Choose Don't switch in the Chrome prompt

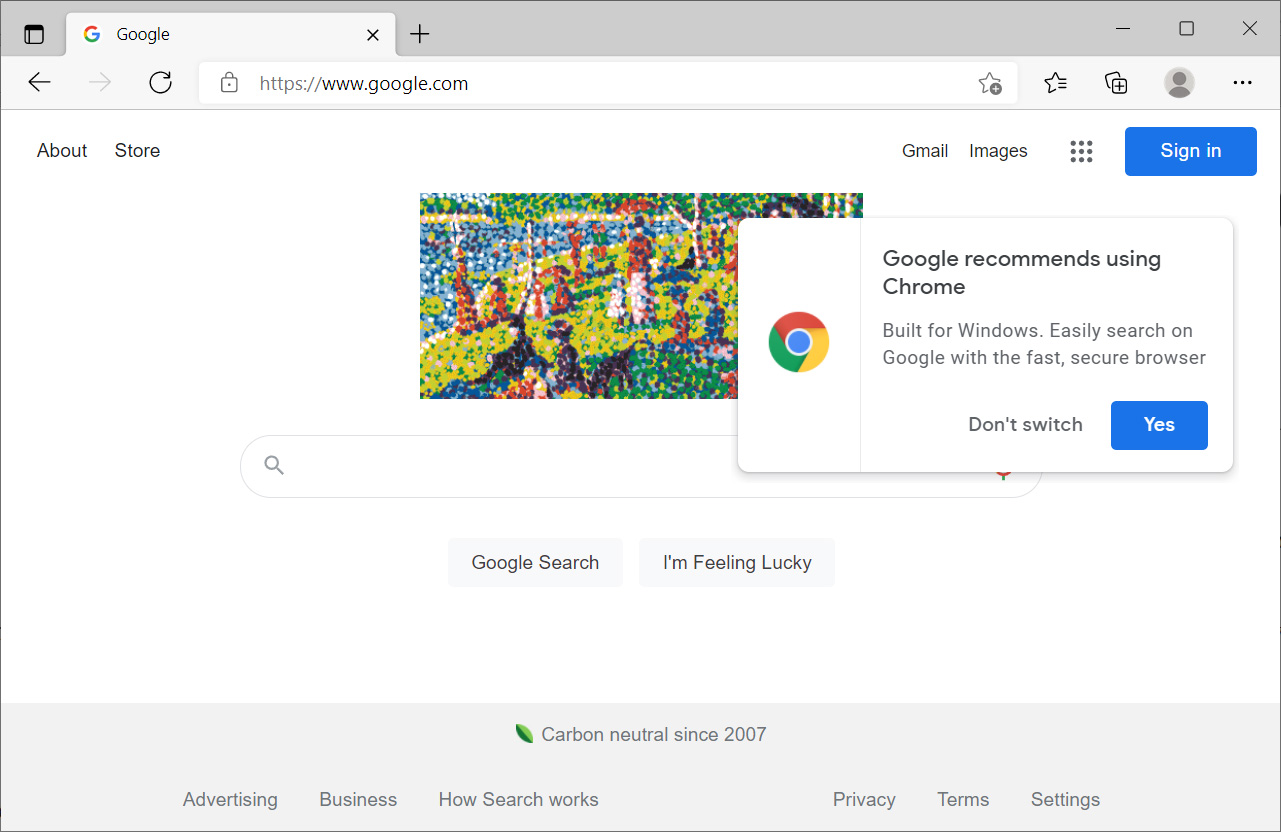click(1025, 425)
